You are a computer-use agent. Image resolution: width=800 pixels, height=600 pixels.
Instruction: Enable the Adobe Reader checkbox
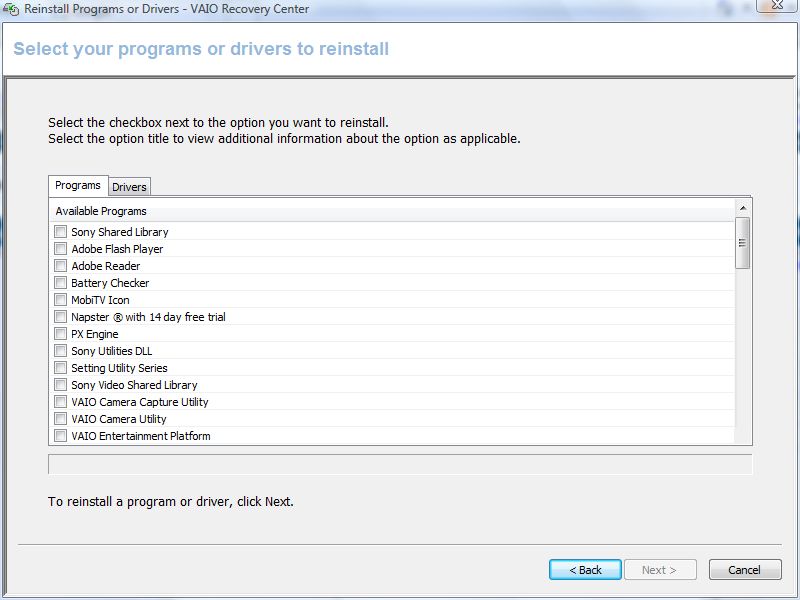point(60,266)
